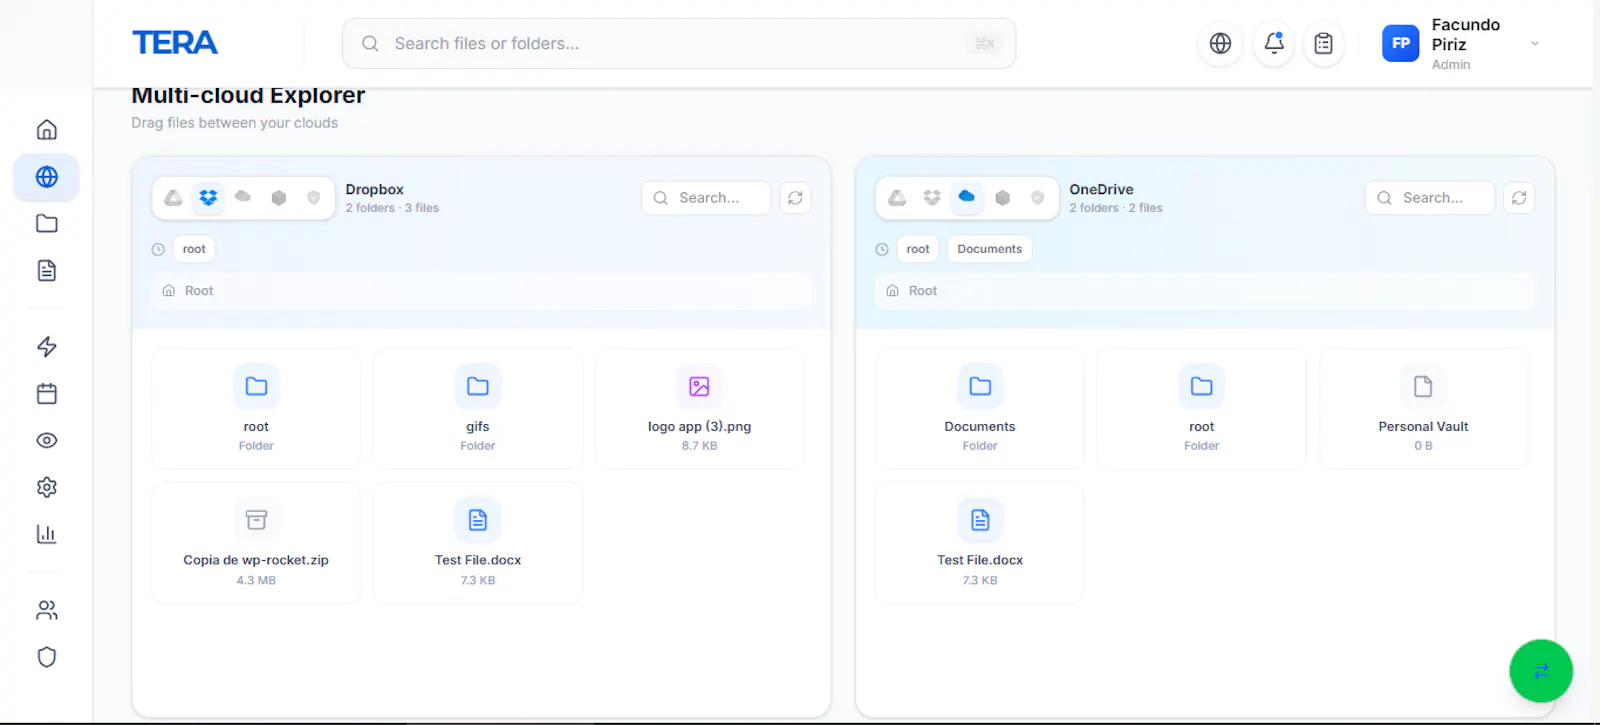Click the Documents recent chip in OneDrive panel
This screenshot has height=725, width=1600.
[x=990, y=249]
